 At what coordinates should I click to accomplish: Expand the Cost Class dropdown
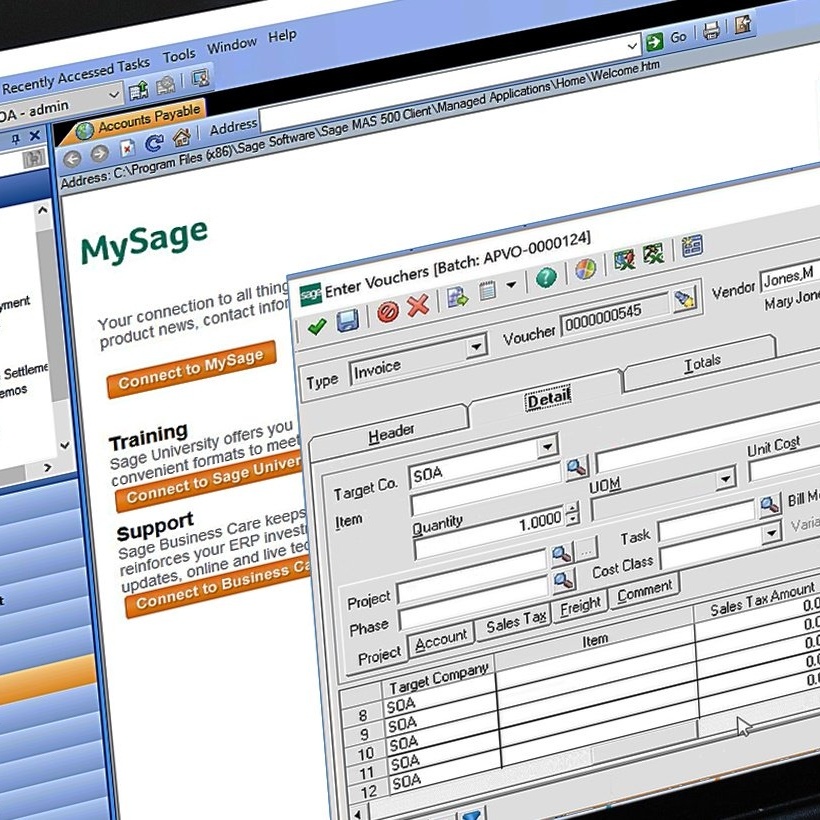pos(770,533)
